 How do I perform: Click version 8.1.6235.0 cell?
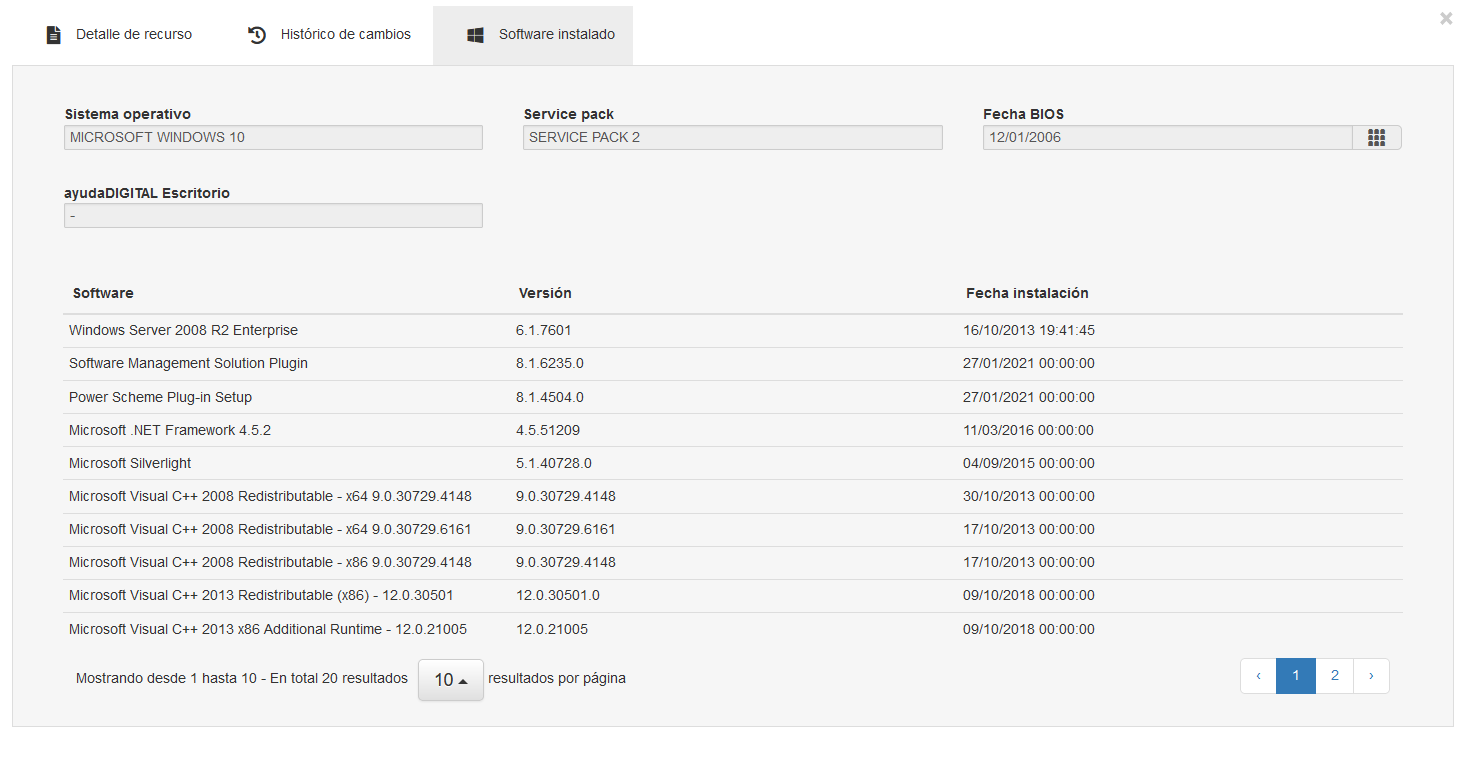coord(550,363)
